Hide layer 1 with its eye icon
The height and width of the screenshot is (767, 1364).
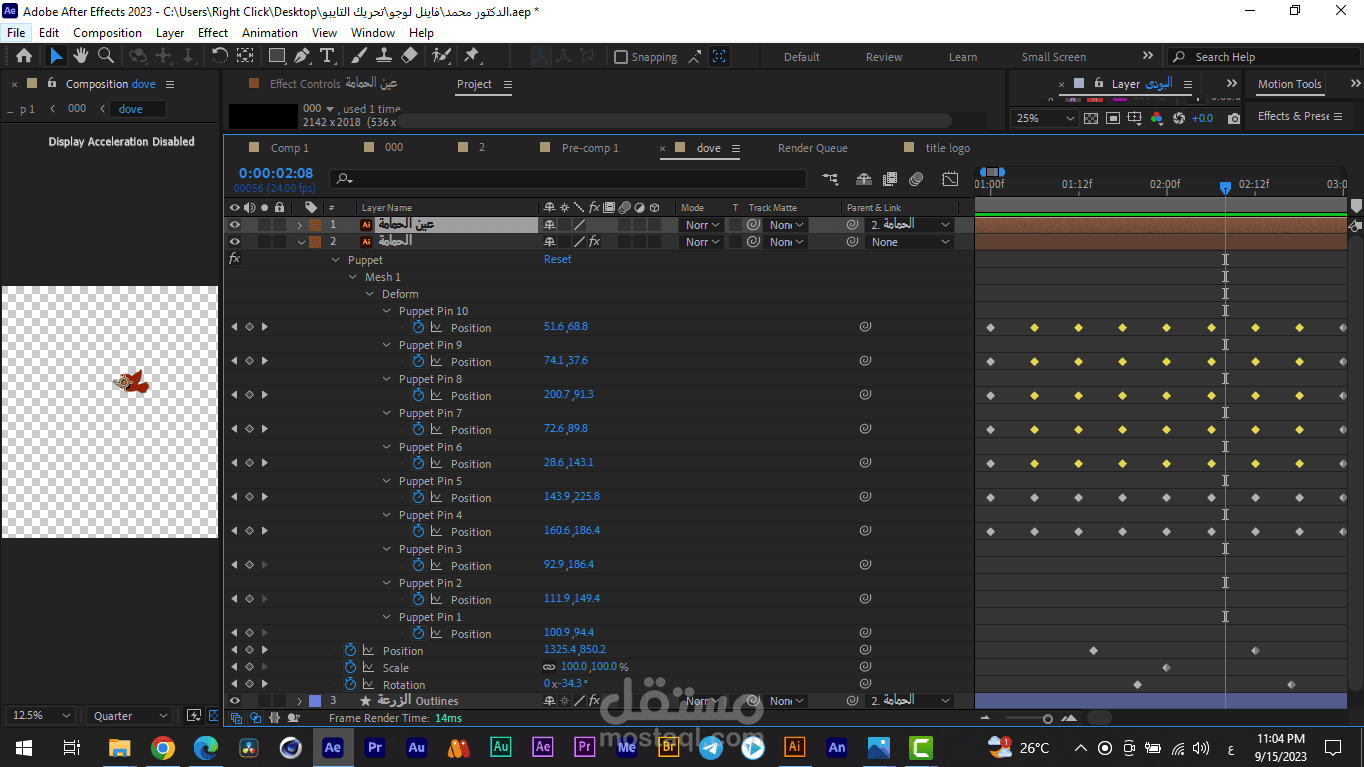pyautogui.click(x=235, y=225)
